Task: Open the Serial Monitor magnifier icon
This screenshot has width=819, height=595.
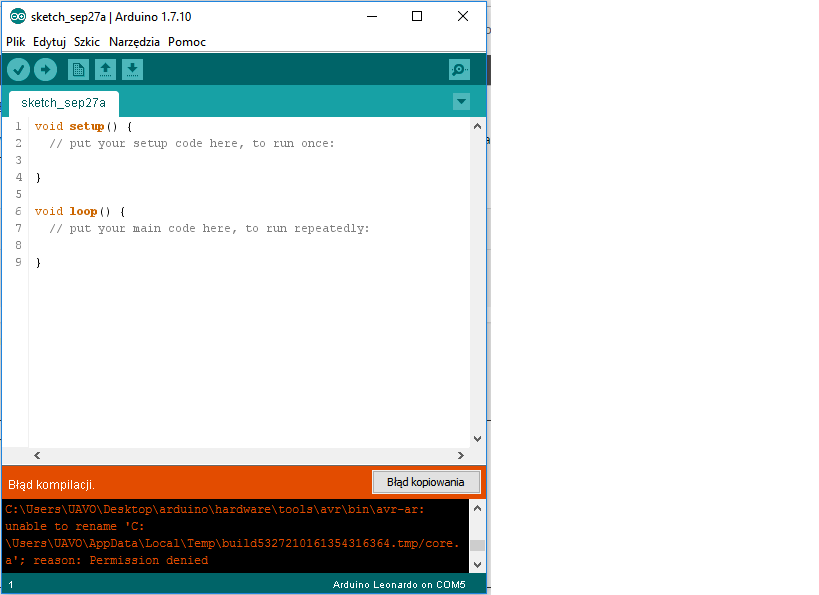Action: click(459, 69)
